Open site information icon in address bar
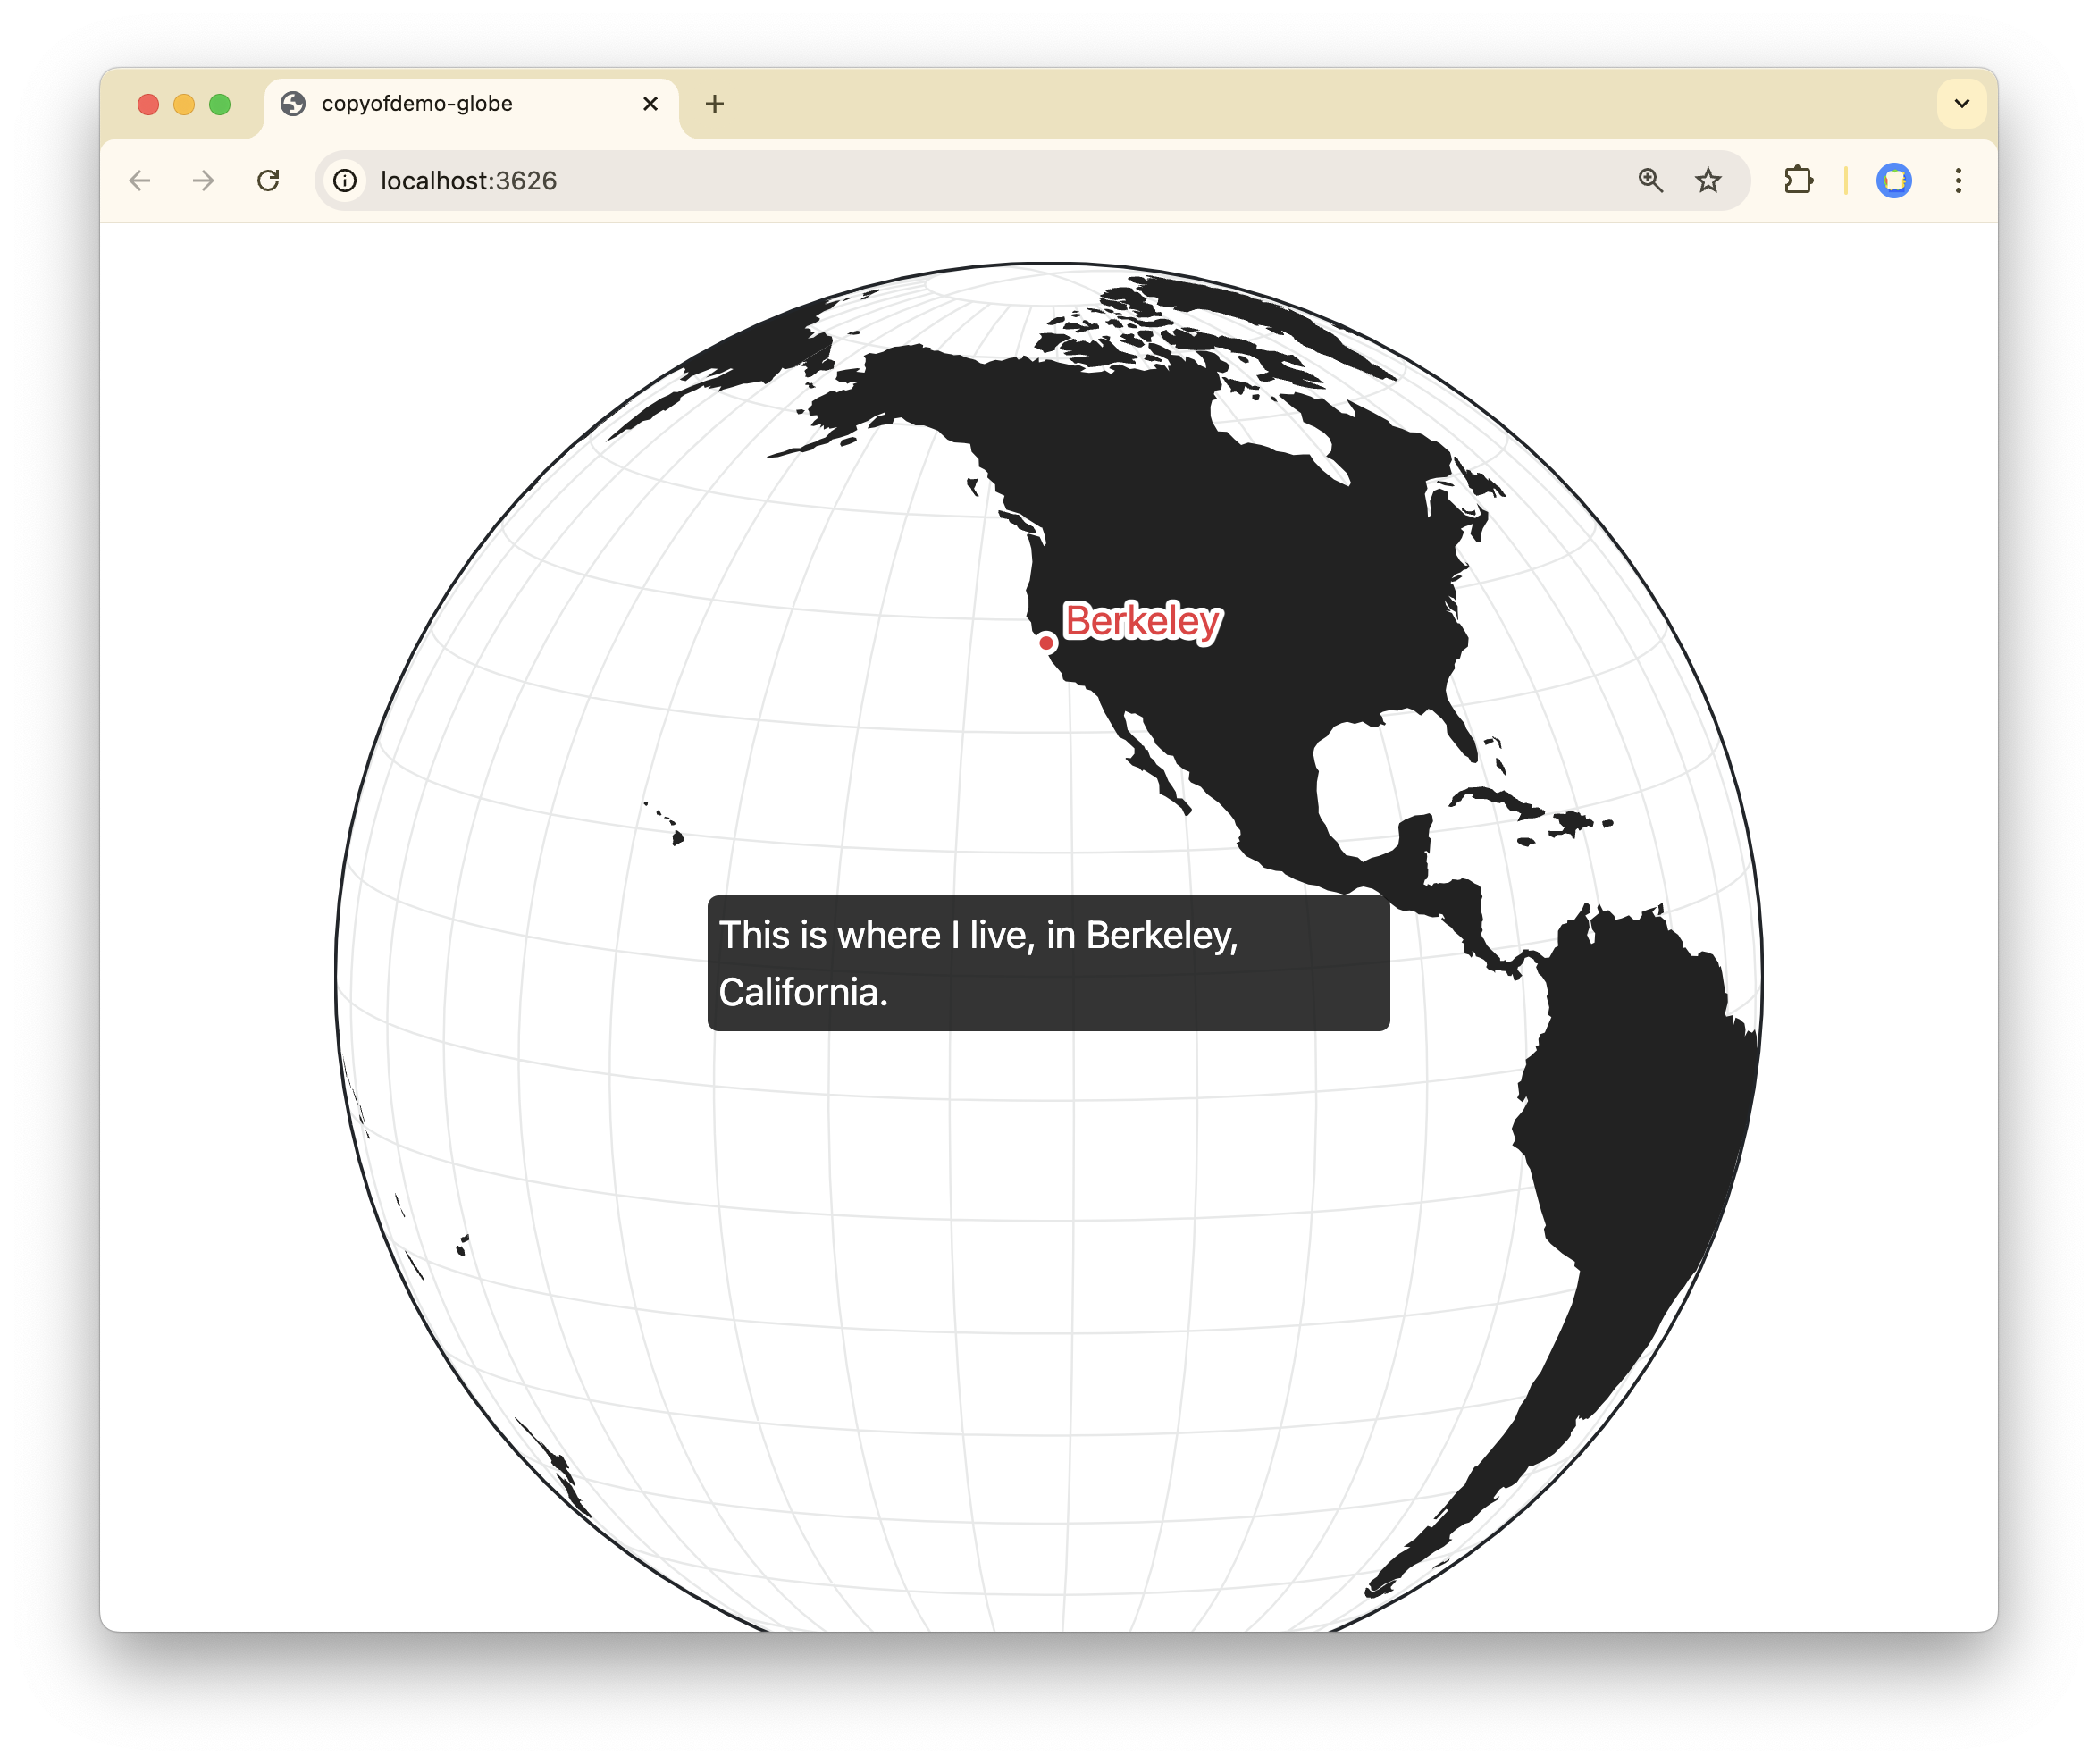 click(345, 180)
